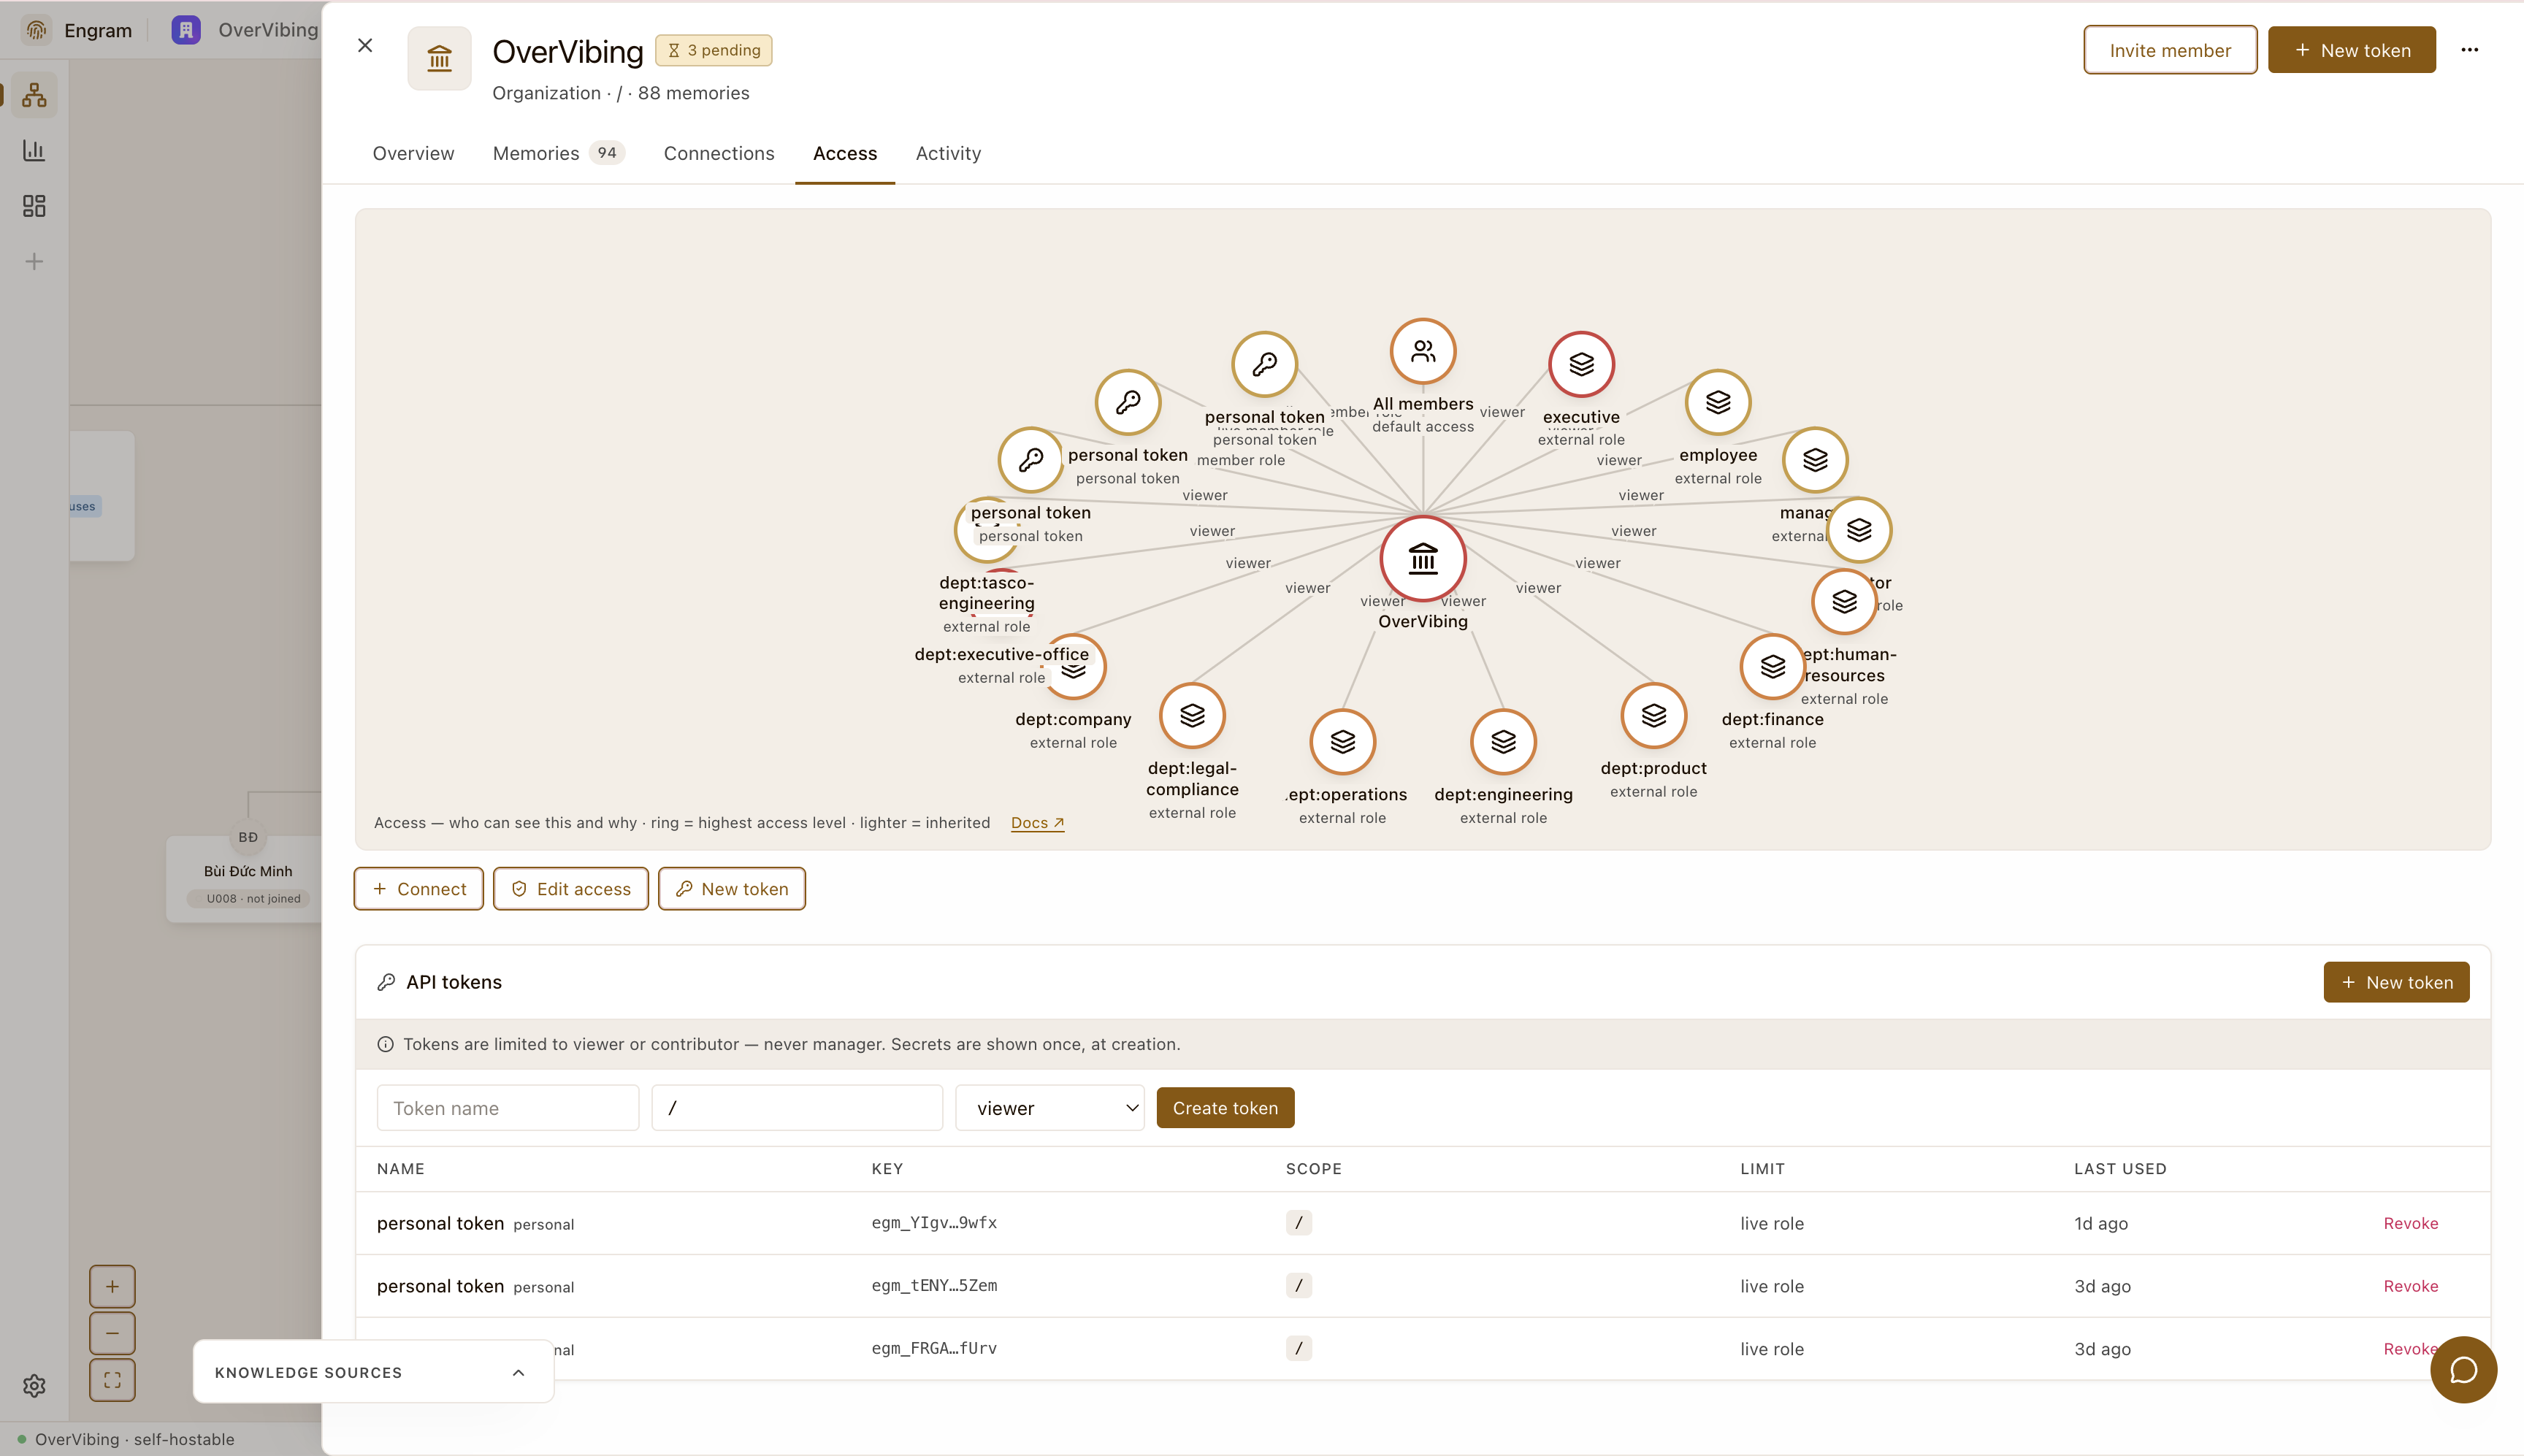Viewport: 2524px width, 1456px height.
Task: Click Invite member button
Action: (2170, 50)
